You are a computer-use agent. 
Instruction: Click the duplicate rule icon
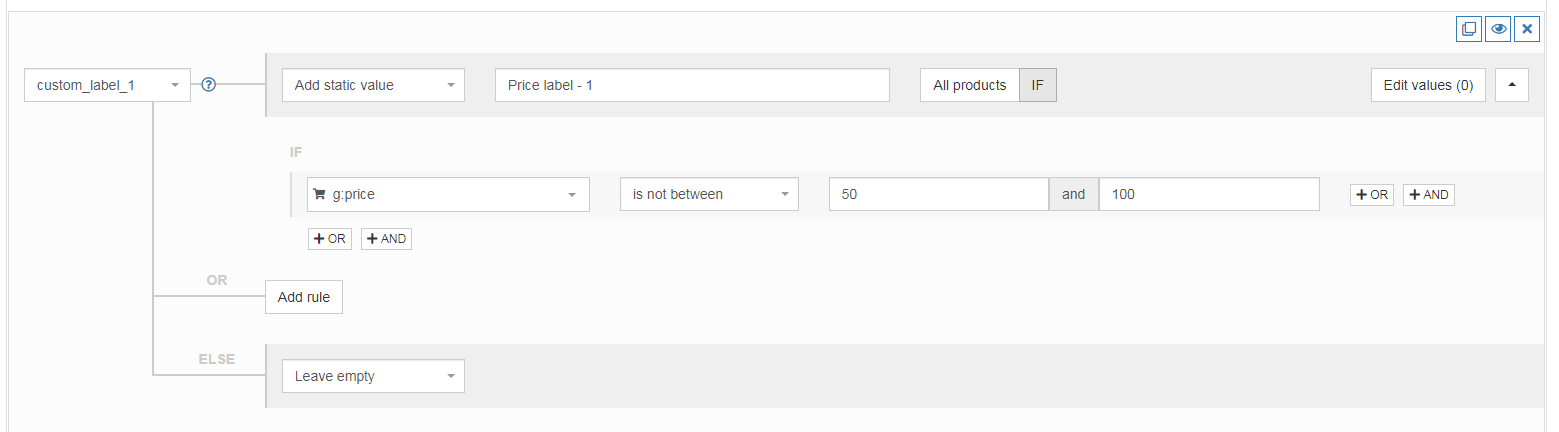pyautogui.click(x=1468, y=29)
